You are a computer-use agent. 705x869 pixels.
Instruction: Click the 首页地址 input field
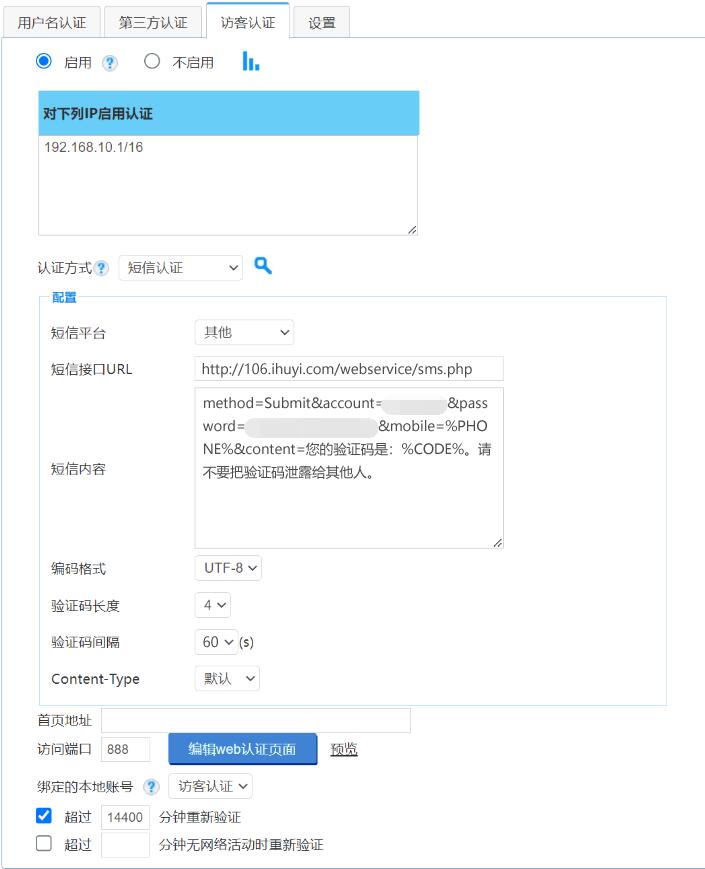(x=256, y=720)
